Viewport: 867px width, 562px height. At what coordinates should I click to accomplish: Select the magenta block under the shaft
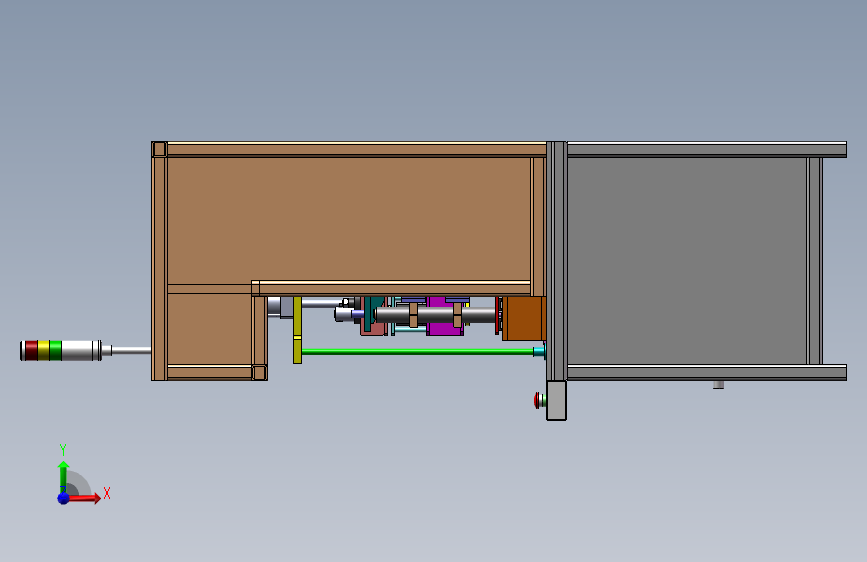pyautogui.click(x=445, y=327)
